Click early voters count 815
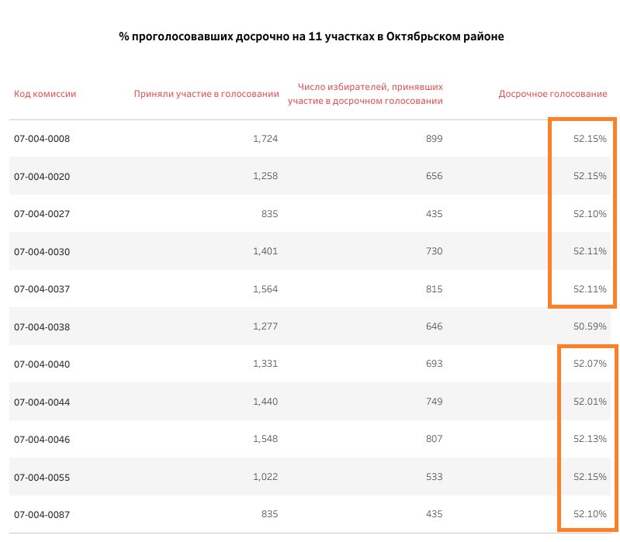Viewport: 620px width, 542px height. click(434, 289)
